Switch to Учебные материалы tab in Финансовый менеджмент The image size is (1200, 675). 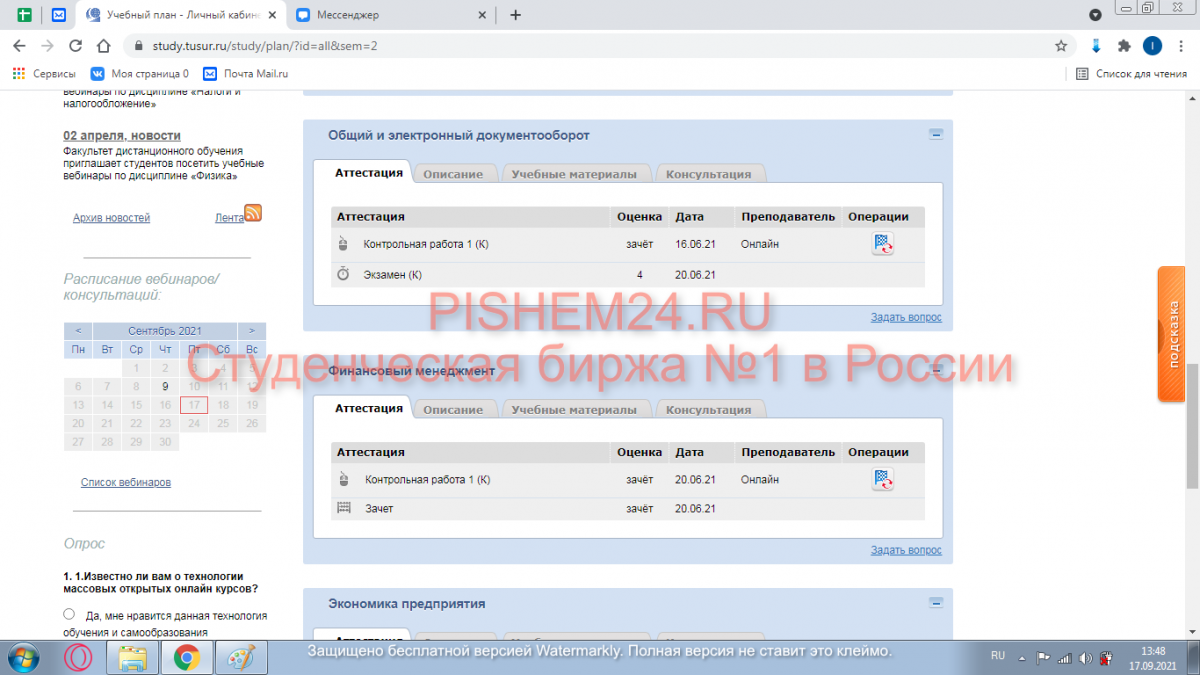coord(573,410)
